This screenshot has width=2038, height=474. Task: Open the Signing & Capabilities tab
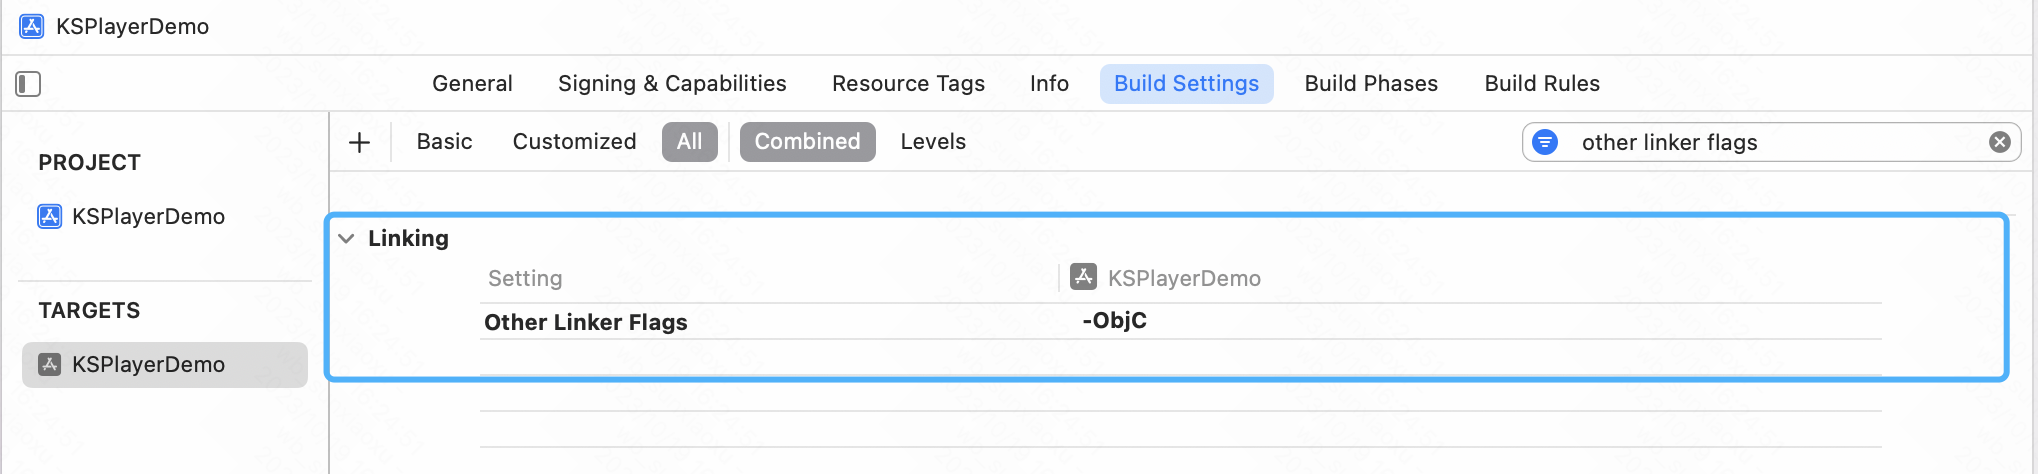672,84
